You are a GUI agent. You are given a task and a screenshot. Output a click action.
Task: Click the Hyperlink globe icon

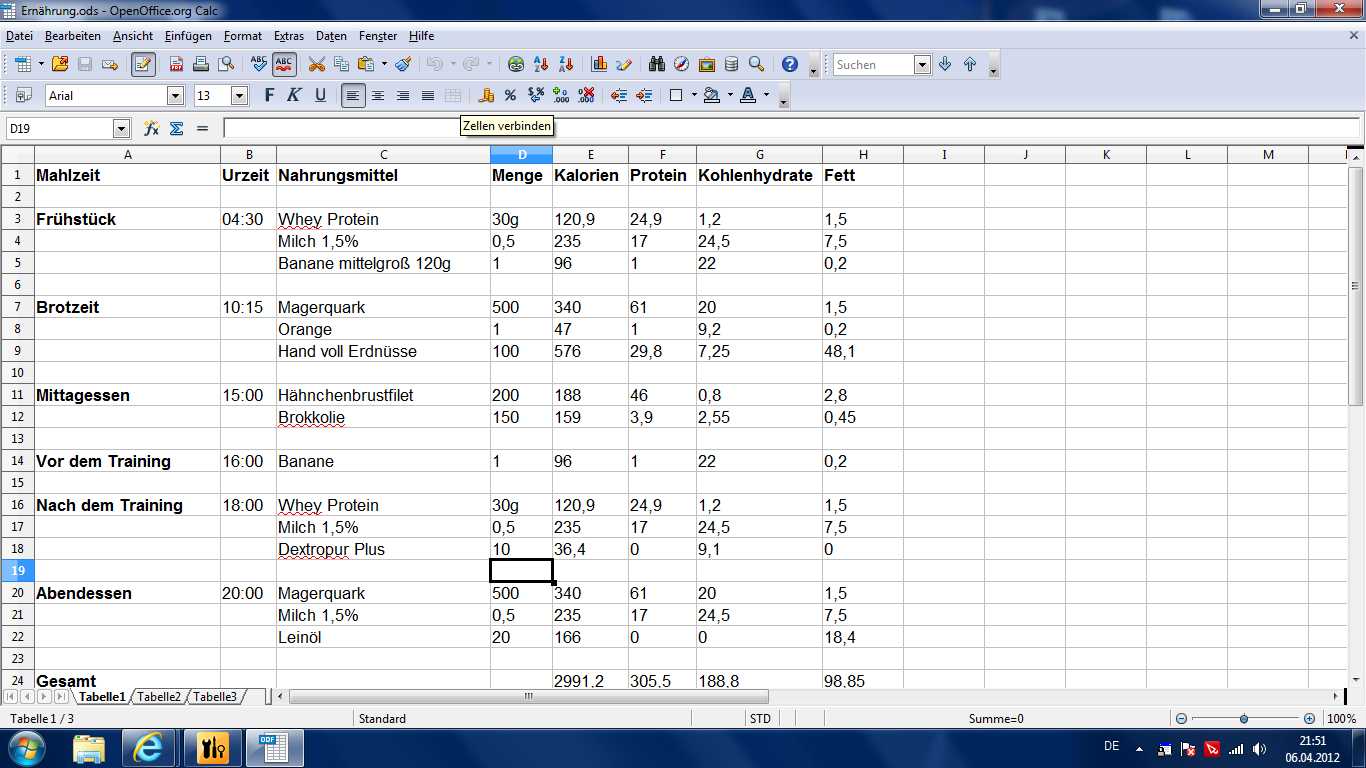point(516,64)
